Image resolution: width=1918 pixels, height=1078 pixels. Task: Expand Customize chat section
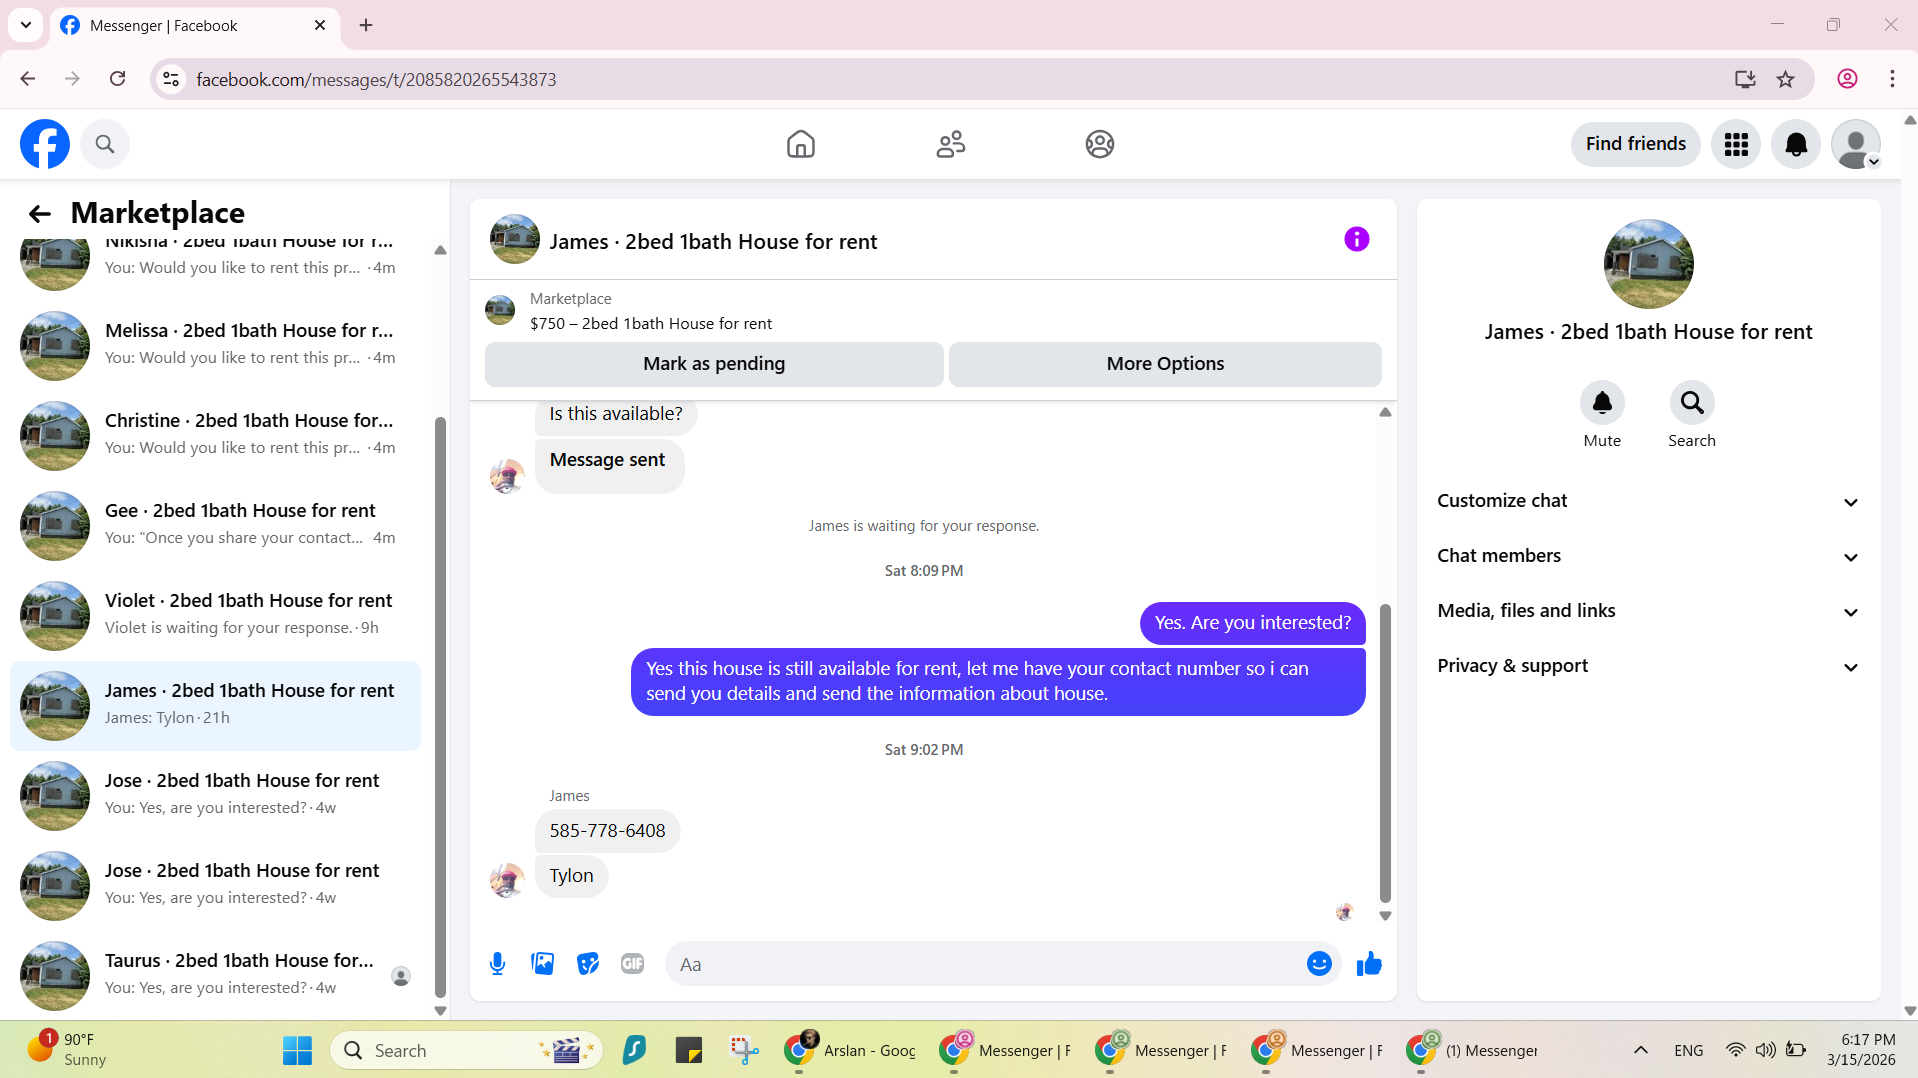tap(1648, 501)
